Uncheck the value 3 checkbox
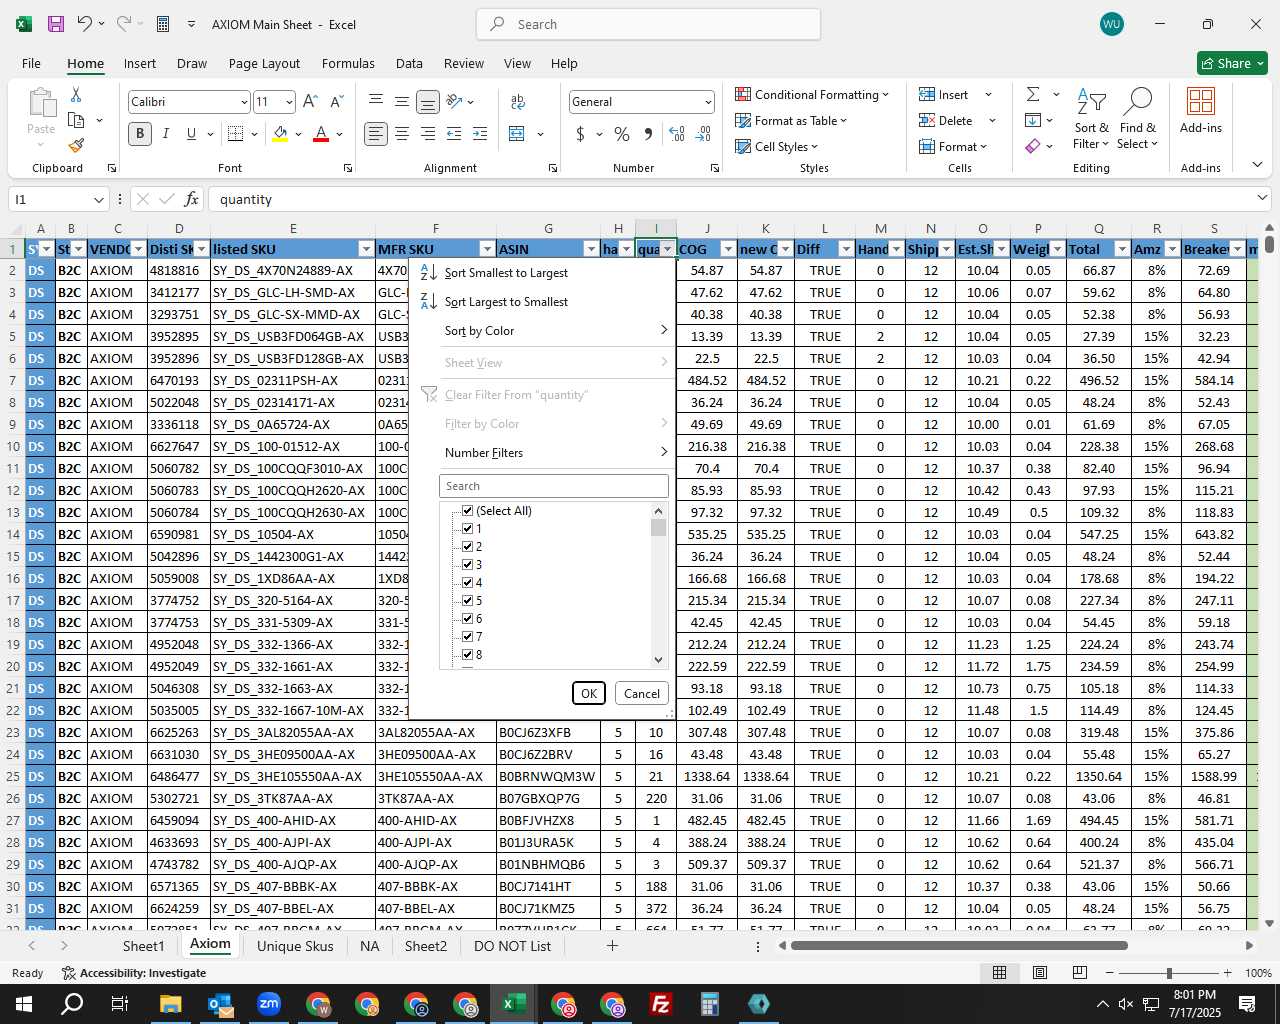The height and width of the screenshot is (1024, 1280). [x=467, y=565]
